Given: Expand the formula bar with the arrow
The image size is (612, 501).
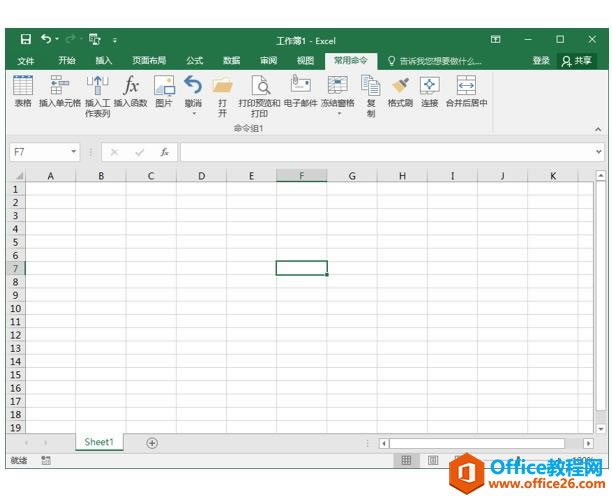Looking at the screenshot, I should pyautogui.click(x=599, y=152).
